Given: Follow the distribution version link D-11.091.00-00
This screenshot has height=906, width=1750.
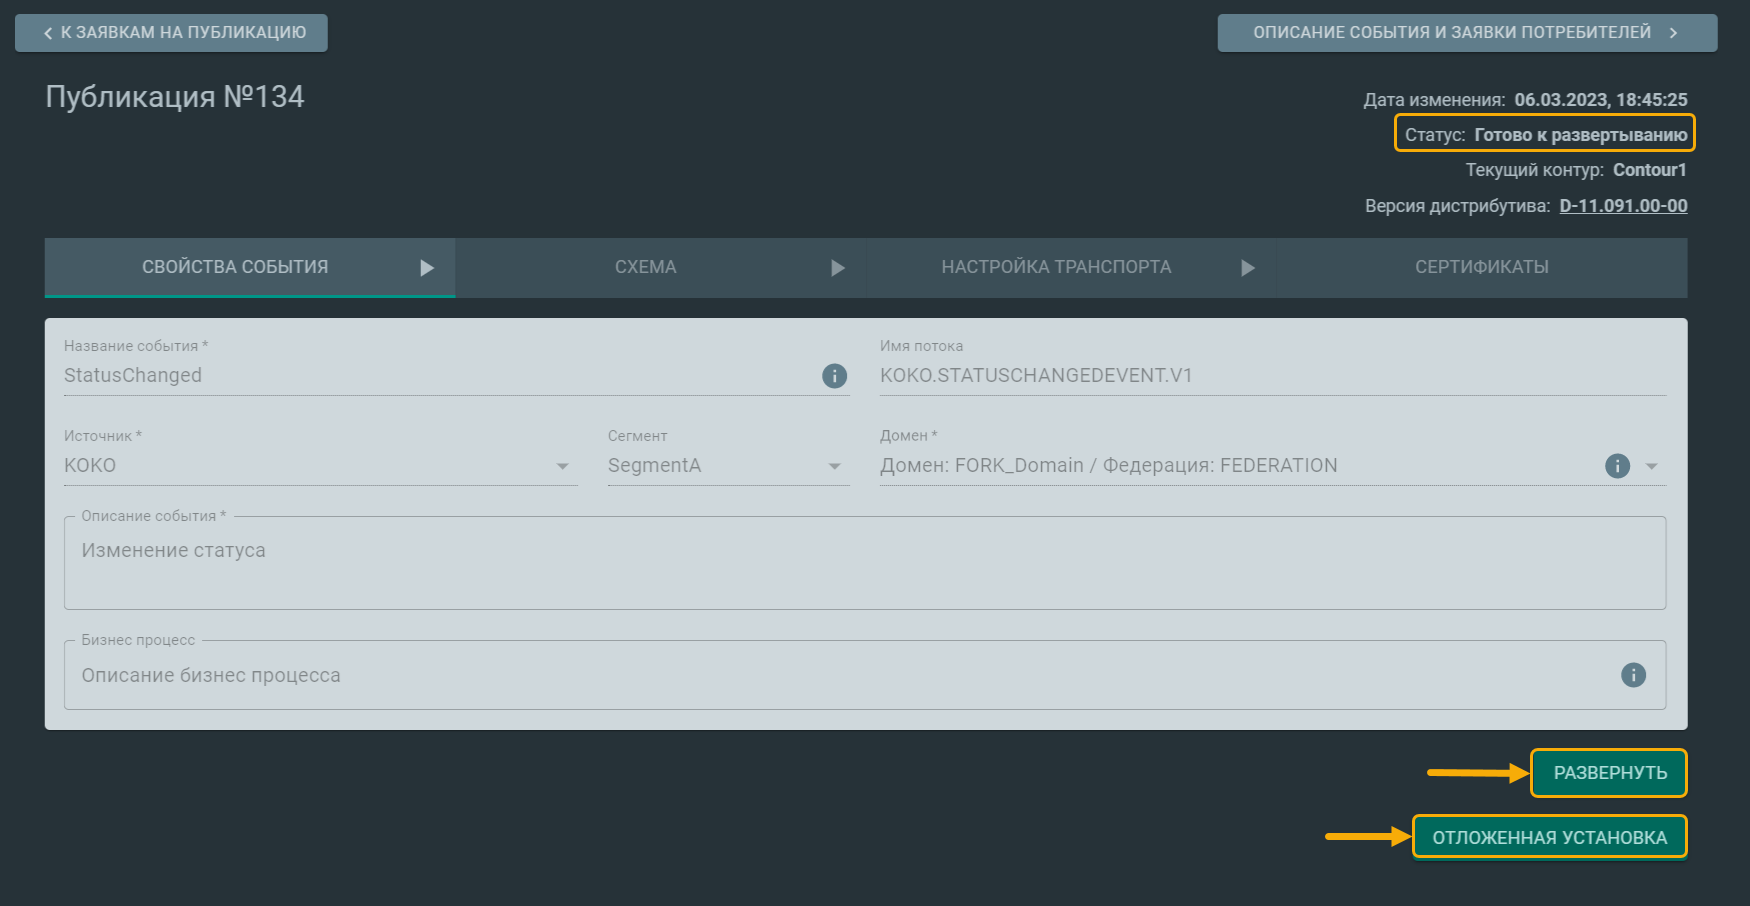Looking at the screenshot, I should [1623, 206].
